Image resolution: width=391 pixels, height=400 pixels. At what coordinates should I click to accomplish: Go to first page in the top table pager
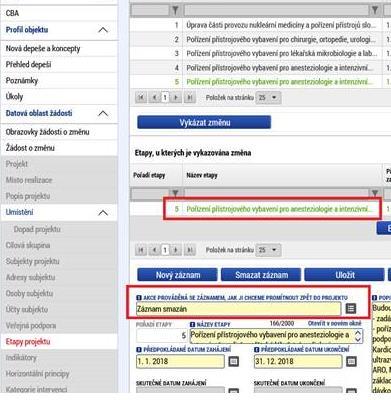141,98
